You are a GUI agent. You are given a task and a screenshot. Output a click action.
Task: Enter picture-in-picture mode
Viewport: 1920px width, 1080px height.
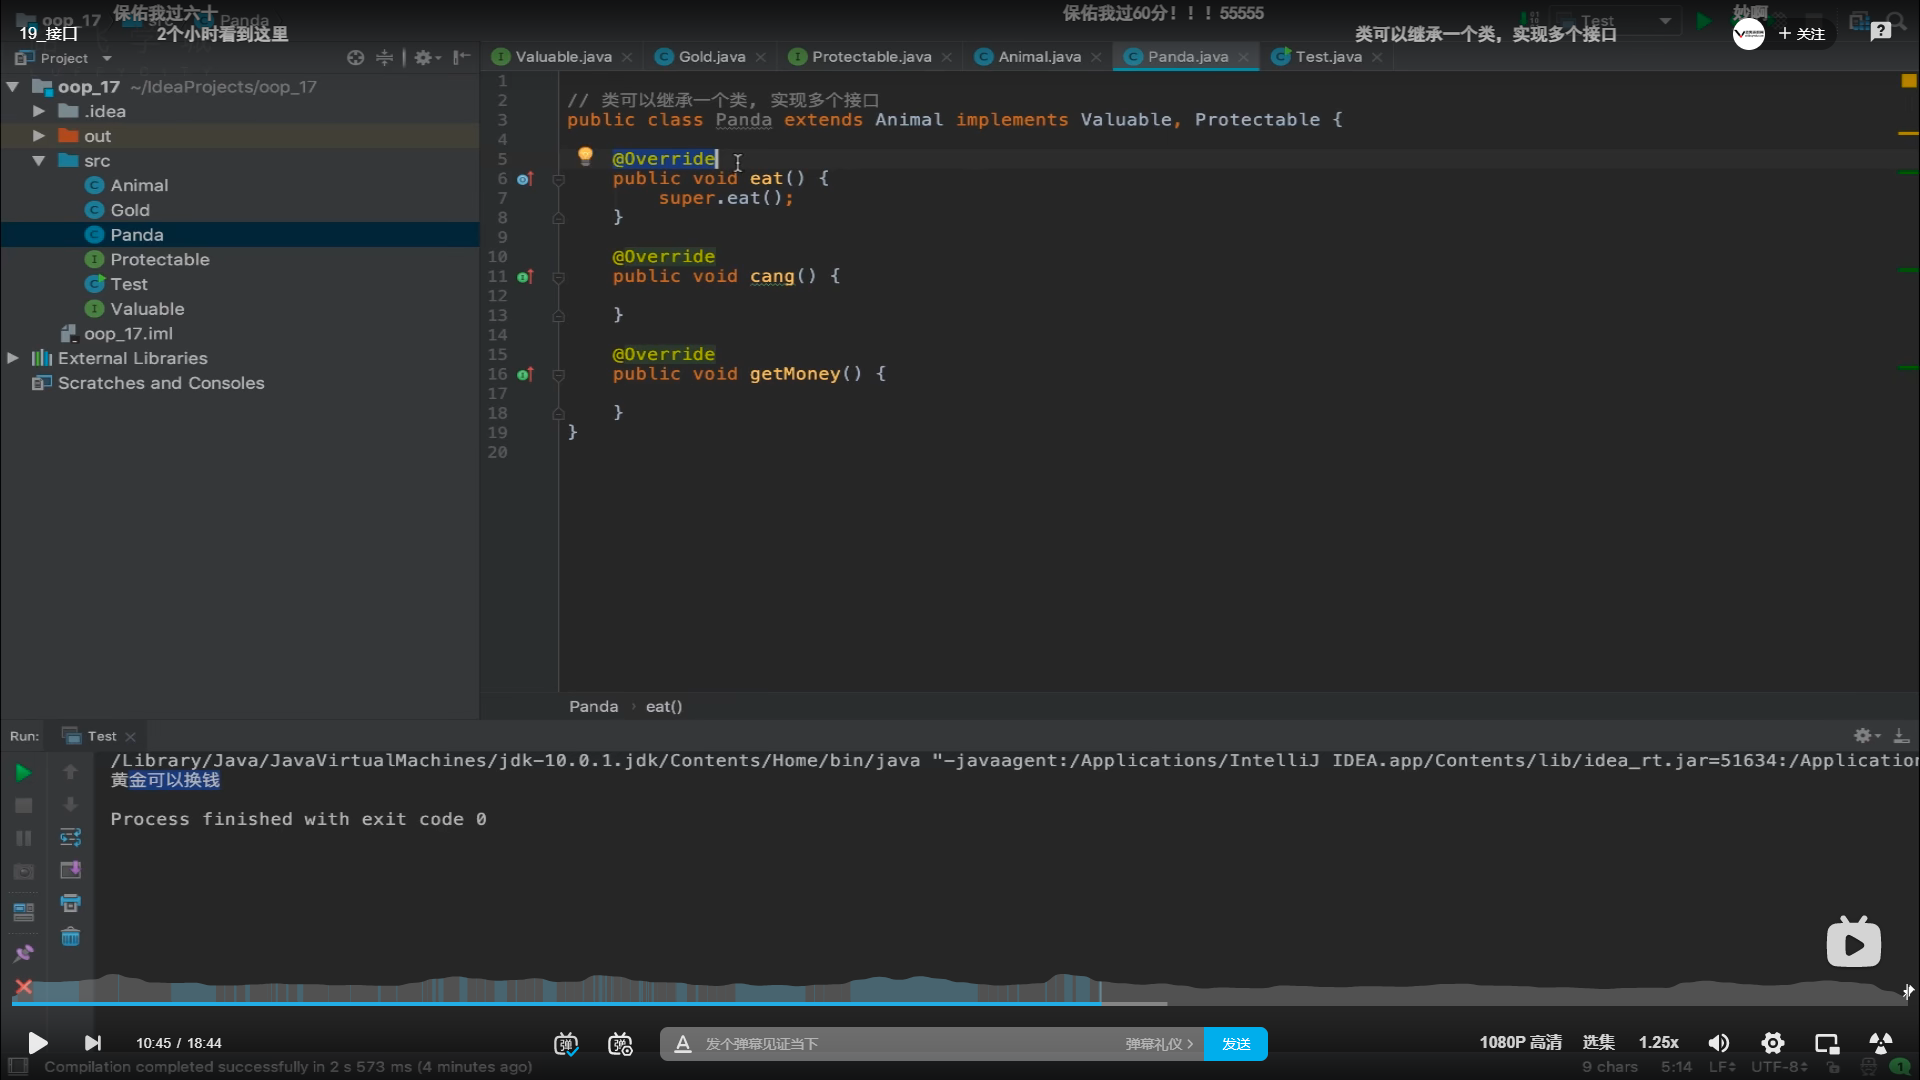point(1827,1043)
